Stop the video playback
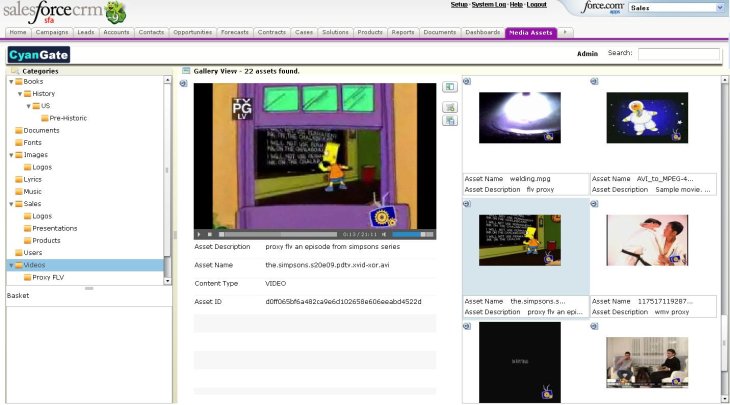730x405 pixels. pyautogui.click(x=210, y=234)
